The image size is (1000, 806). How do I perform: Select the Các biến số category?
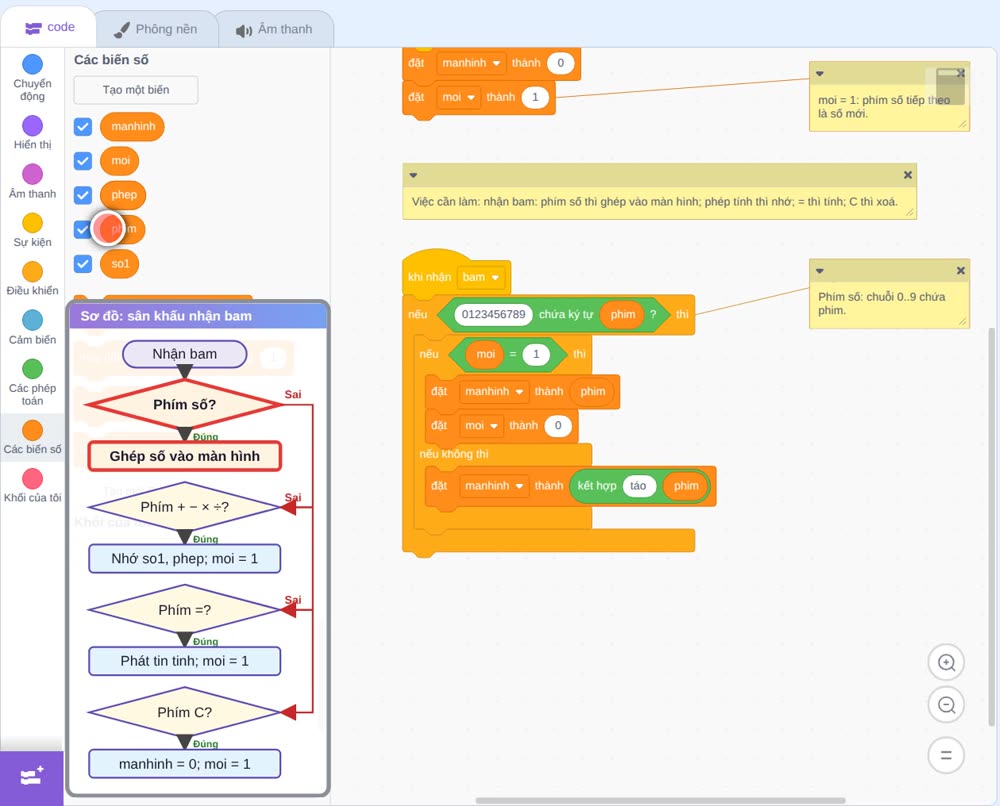(32, 437)
